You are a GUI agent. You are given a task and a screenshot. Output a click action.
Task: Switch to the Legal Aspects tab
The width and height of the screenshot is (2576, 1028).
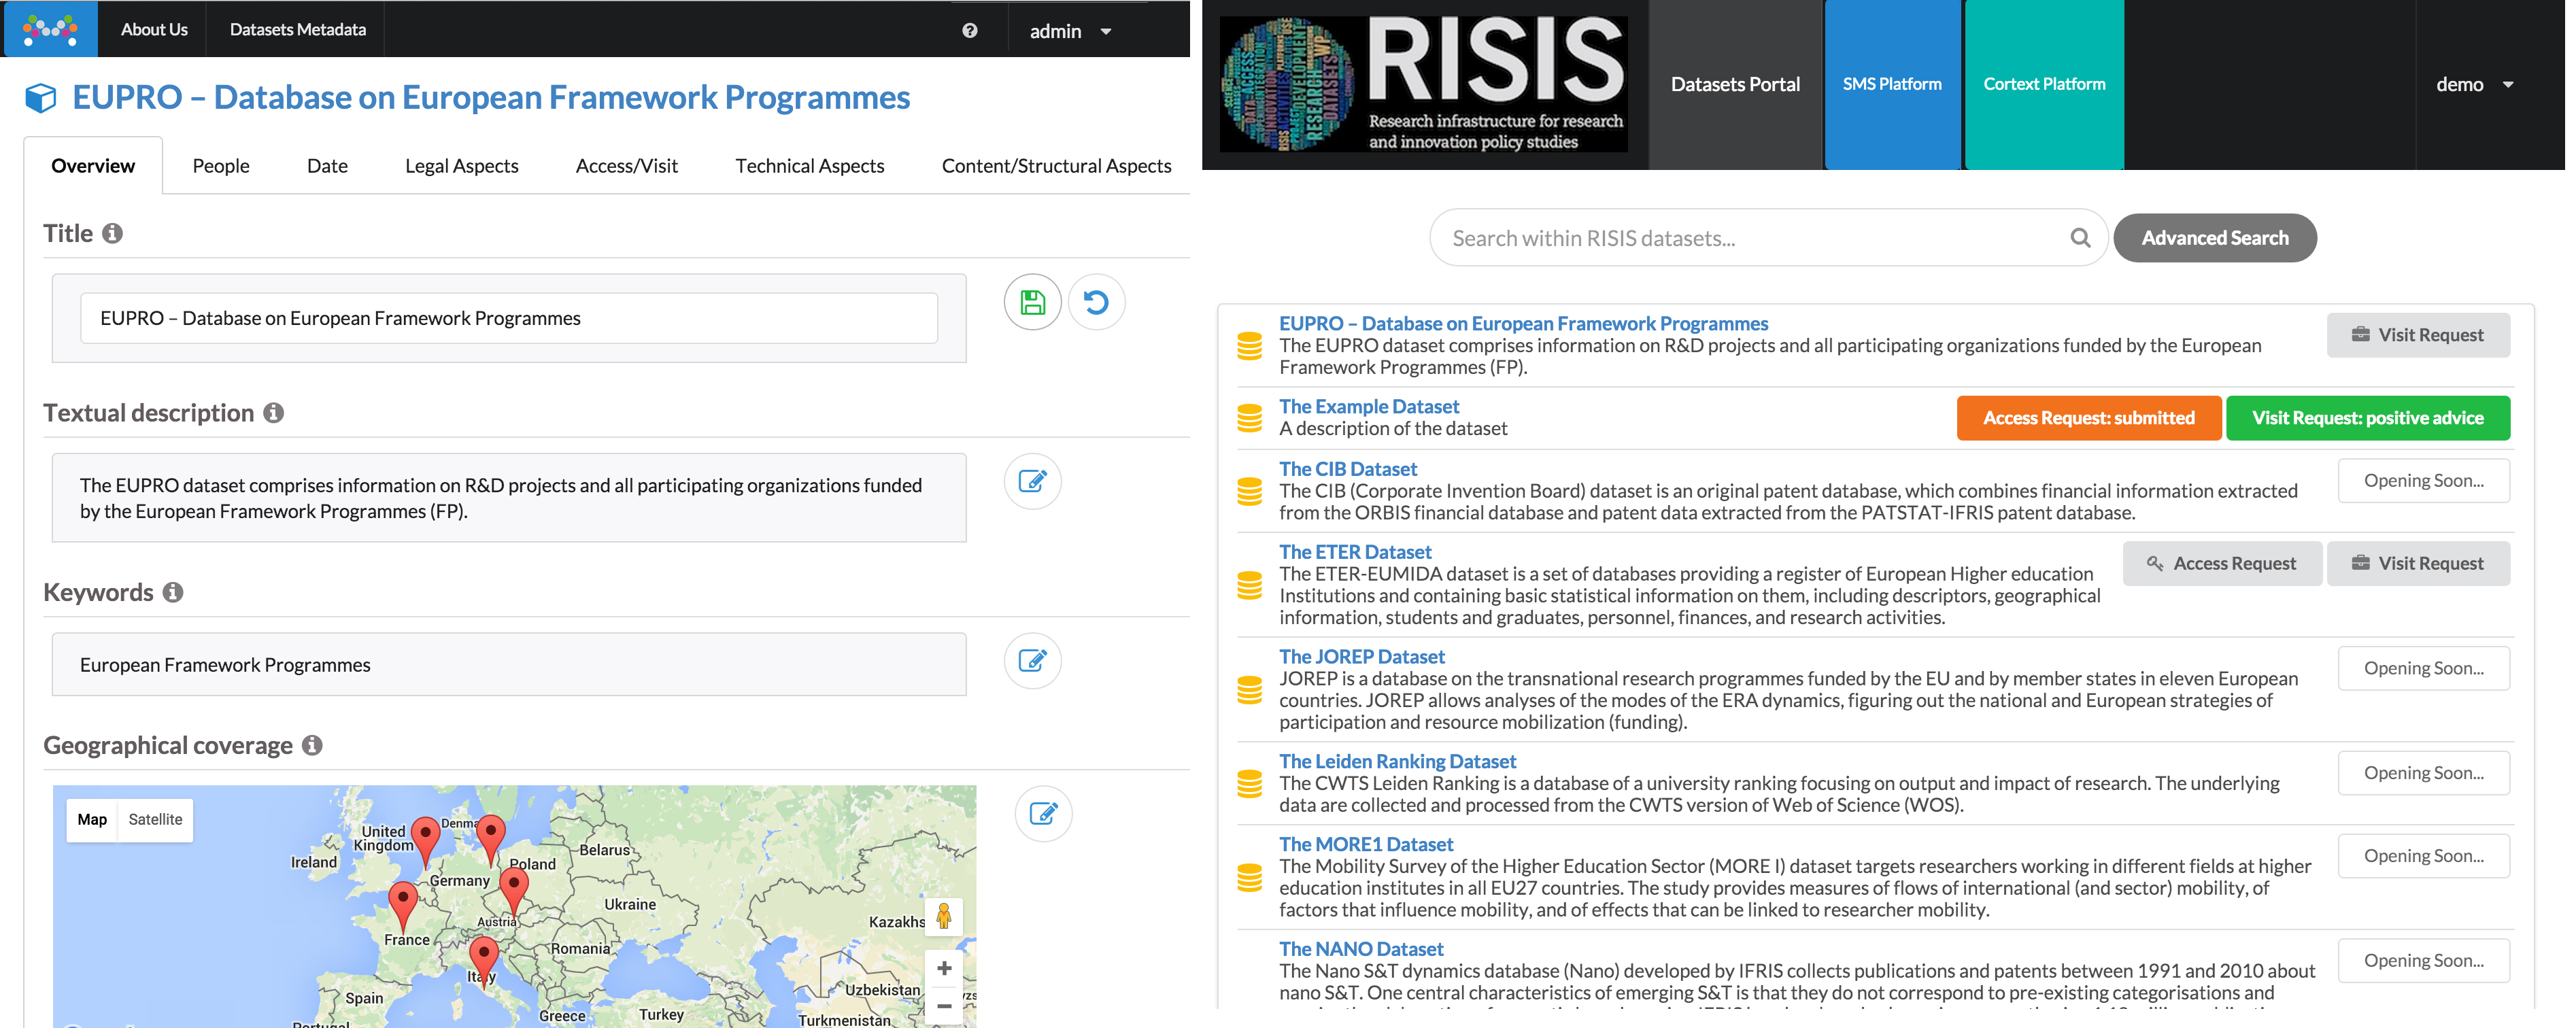(x=461, y=166)
